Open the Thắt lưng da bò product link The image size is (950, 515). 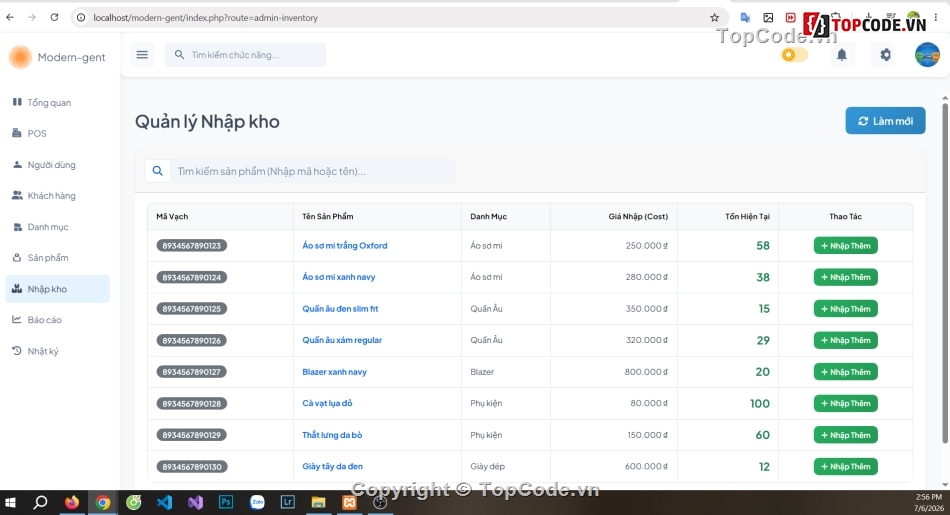click(332, 435)
